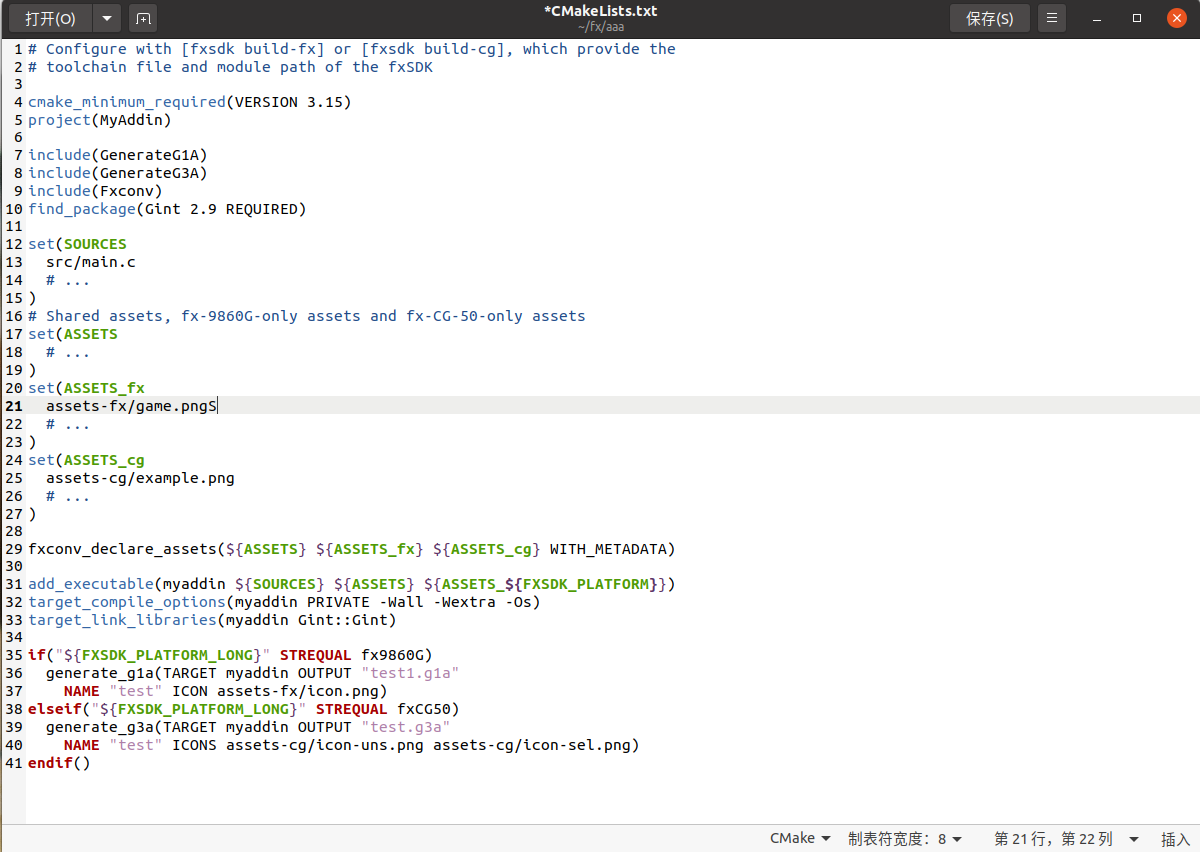The width and height of the screenshot is (1200, 852).
Task: Click on fxconv_declare_assets line
Action: (352, 549)
